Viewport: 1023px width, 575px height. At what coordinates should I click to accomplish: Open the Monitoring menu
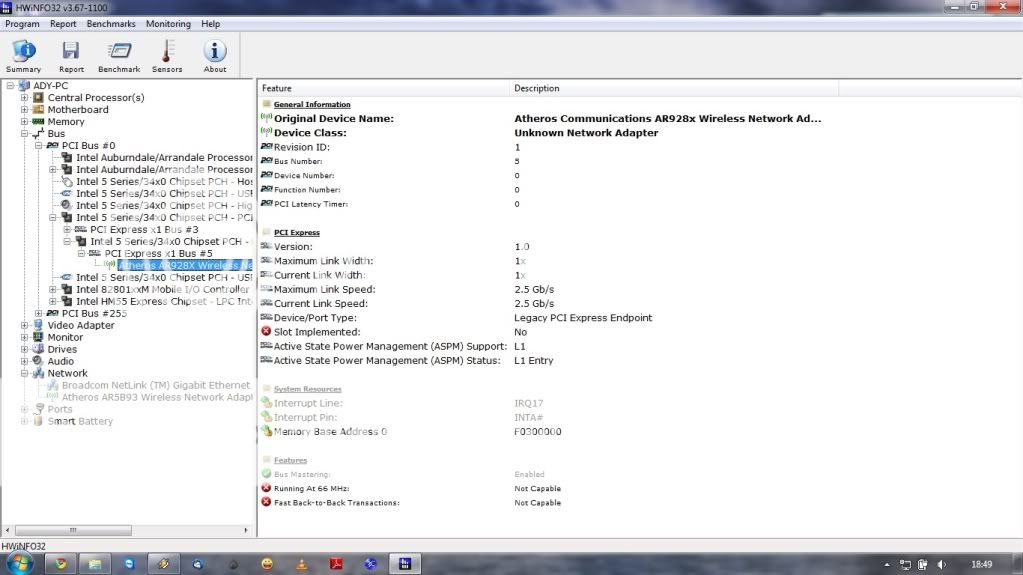point(168,23)
